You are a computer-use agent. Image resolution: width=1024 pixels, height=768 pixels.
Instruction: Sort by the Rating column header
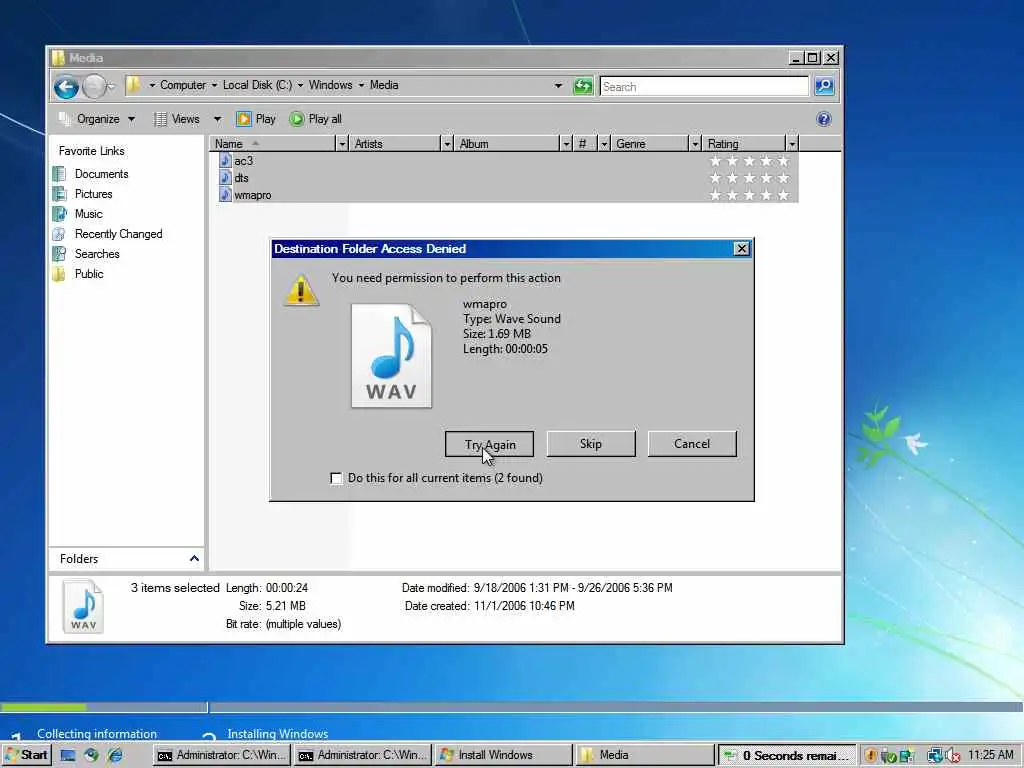coord(744,144)
